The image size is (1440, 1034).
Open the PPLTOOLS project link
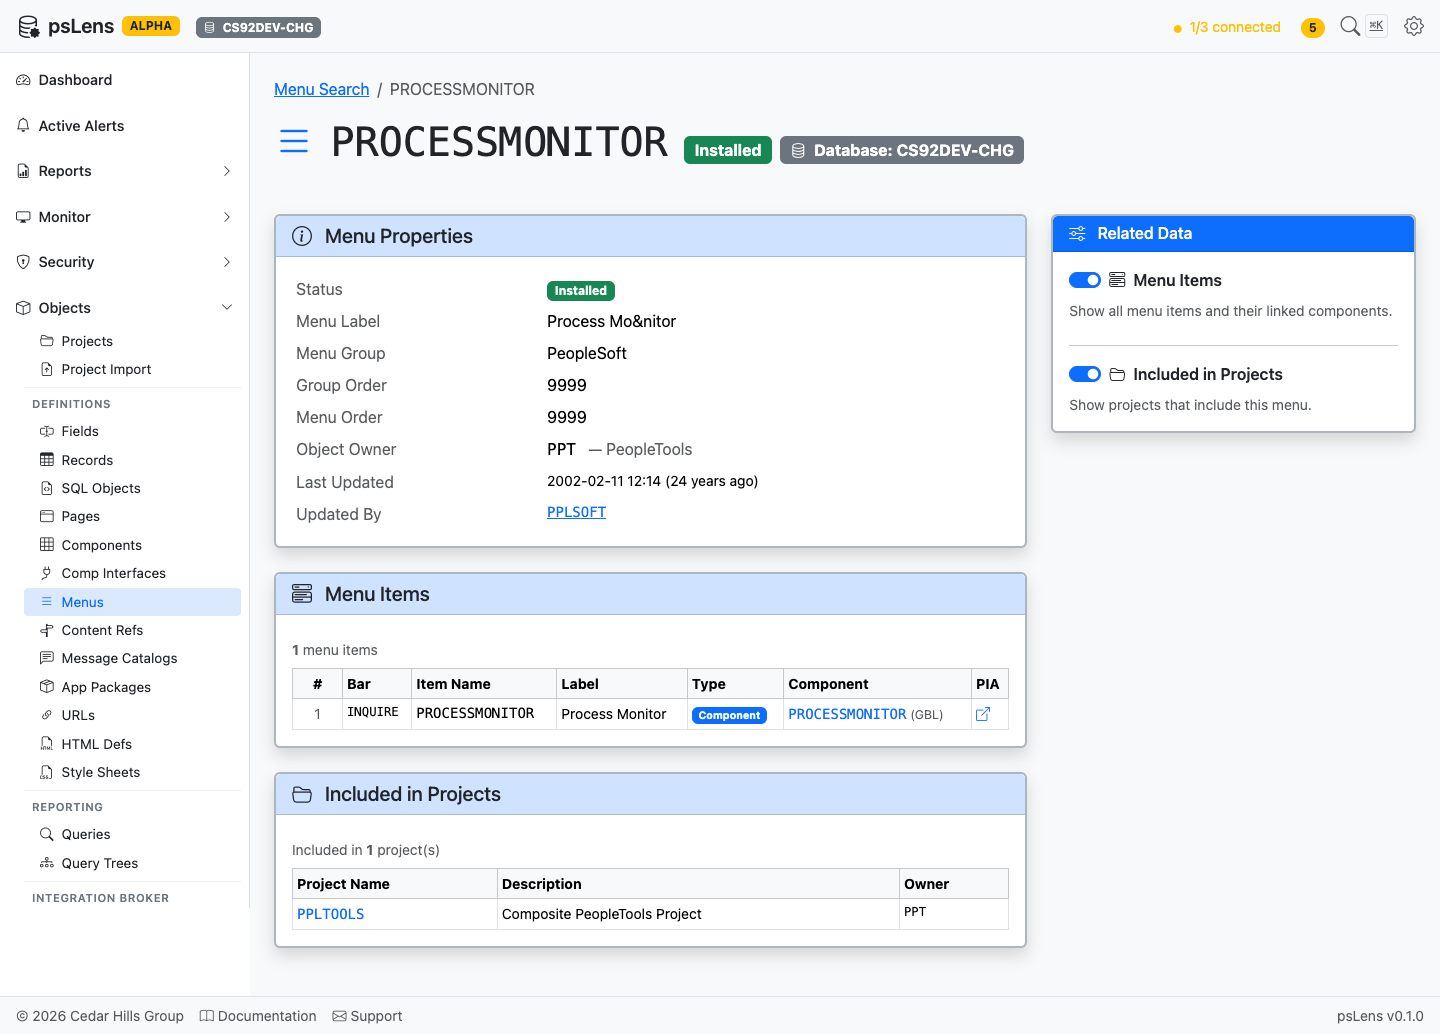tap(330, 914)
